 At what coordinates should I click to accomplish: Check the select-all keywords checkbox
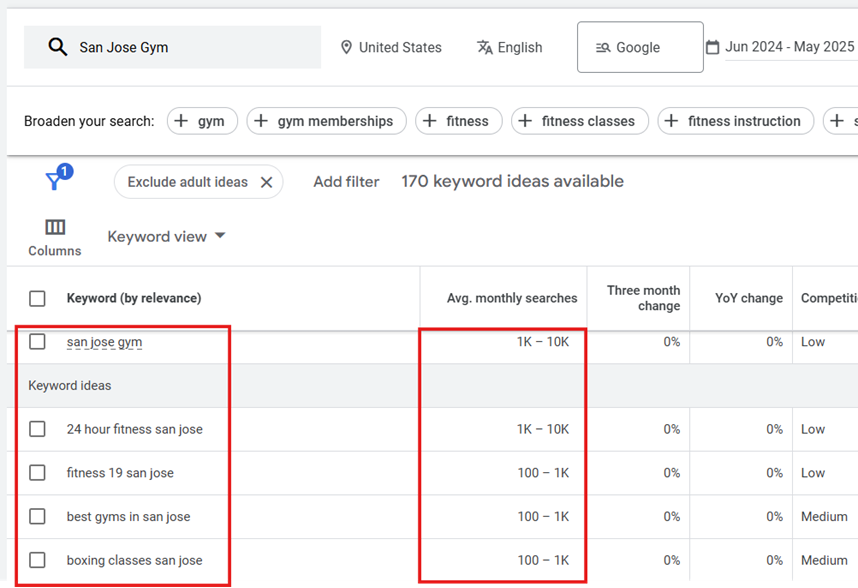[x=37, y=299]
